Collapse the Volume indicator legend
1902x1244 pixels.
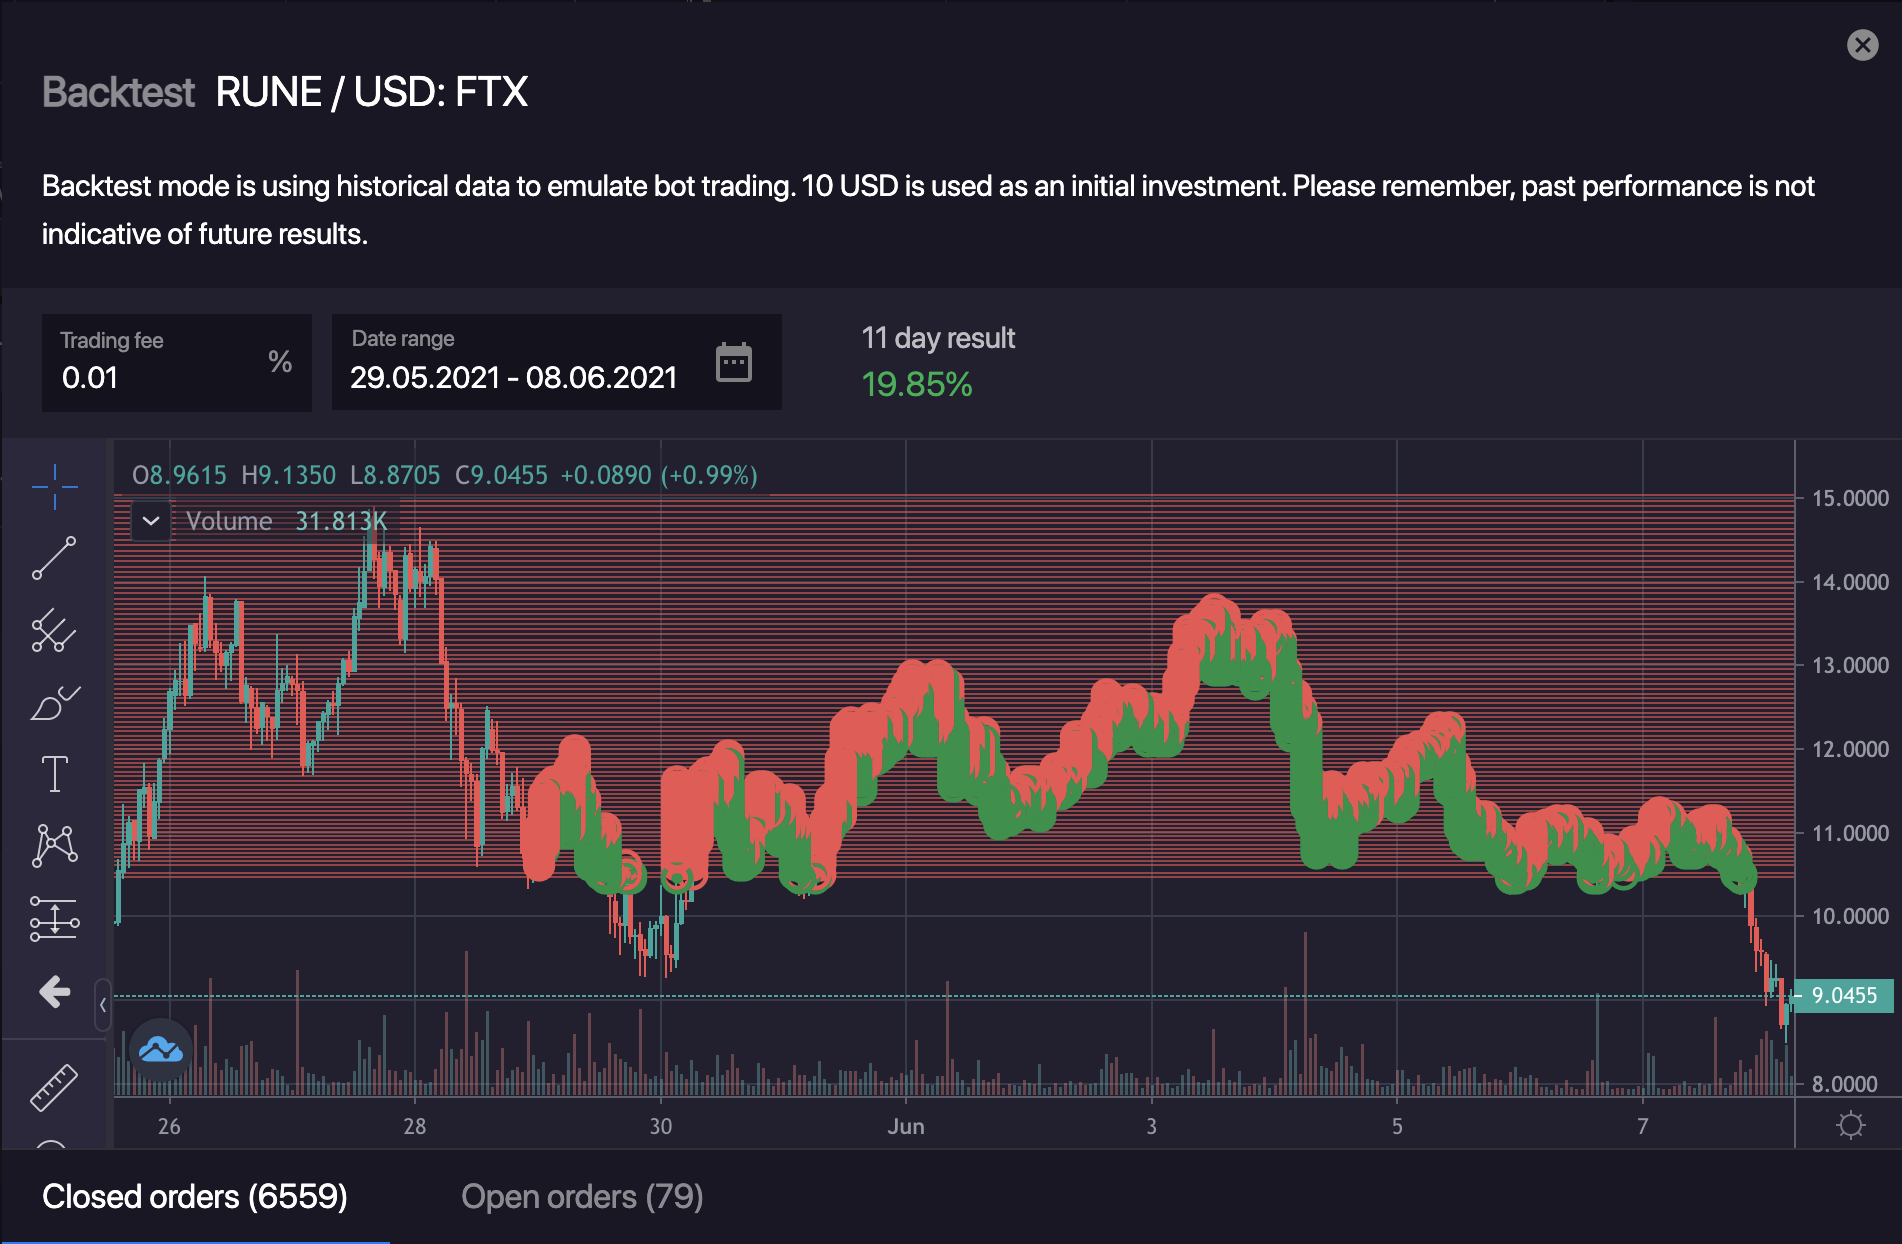click(x=151, y=521)
